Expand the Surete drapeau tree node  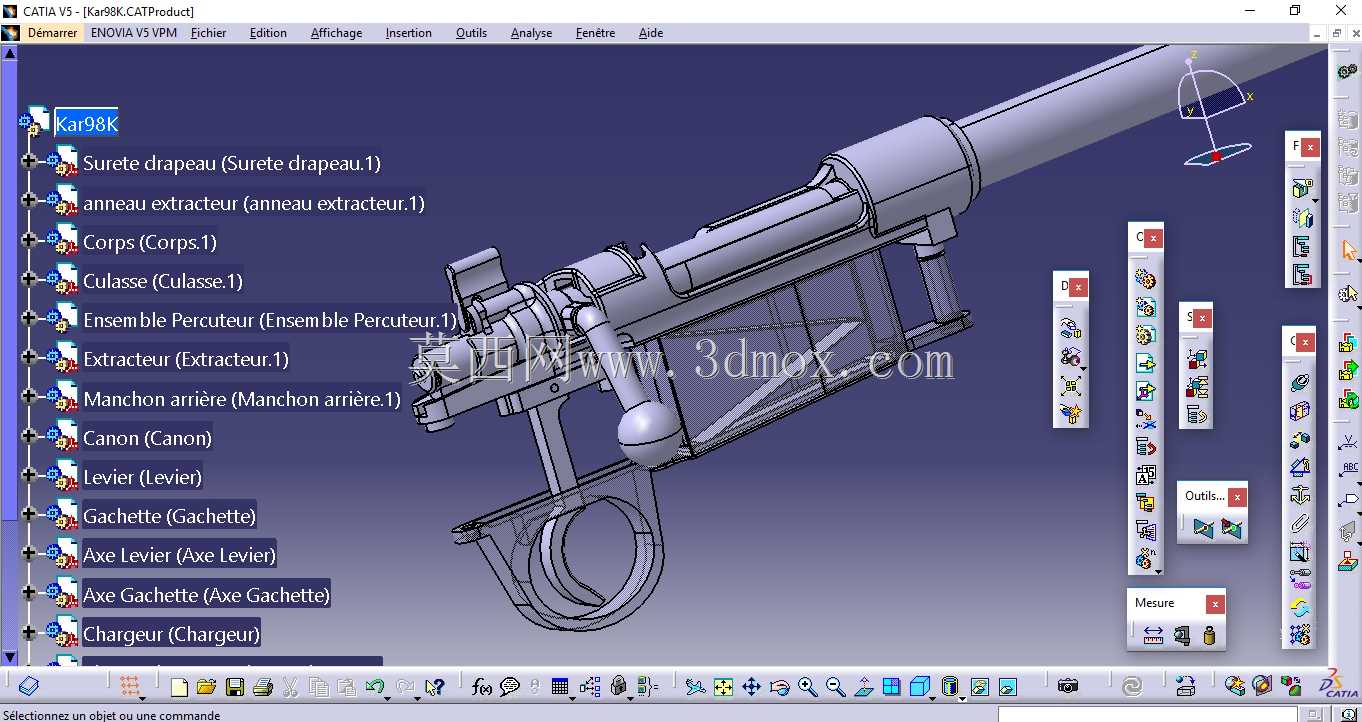point(29,161)
